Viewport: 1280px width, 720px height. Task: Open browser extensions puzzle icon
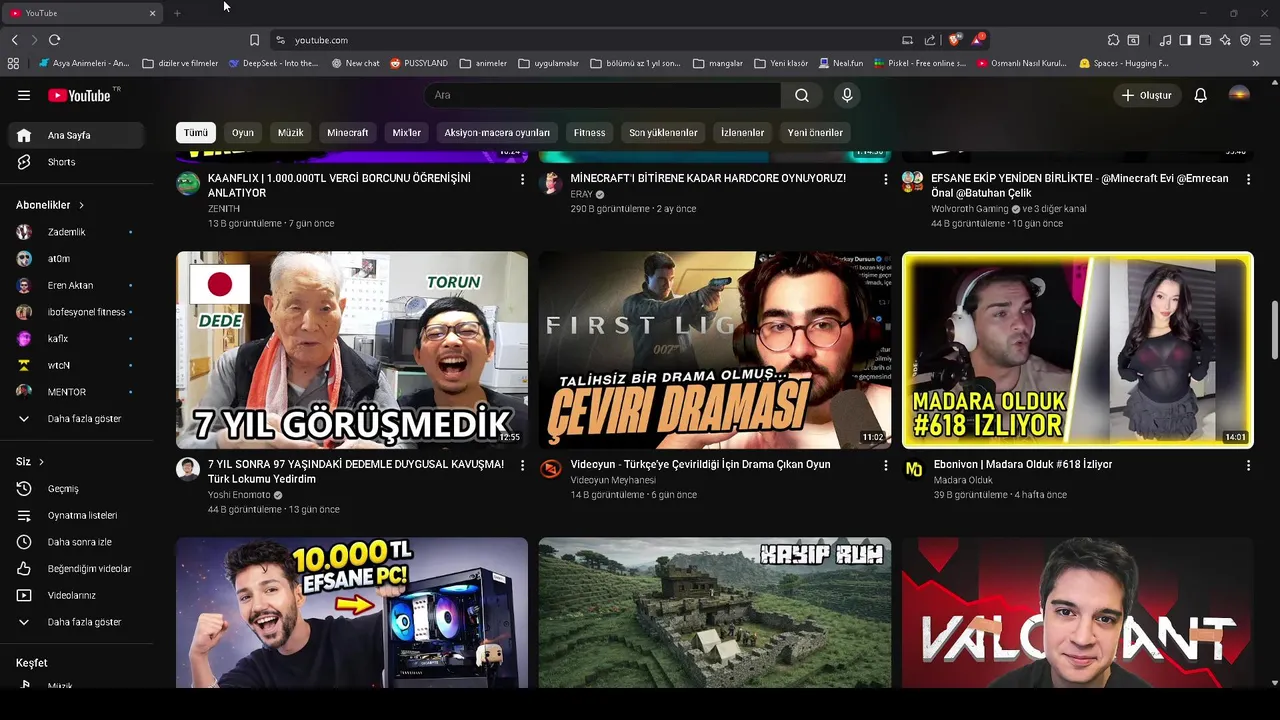click(x=1113, y=40)
